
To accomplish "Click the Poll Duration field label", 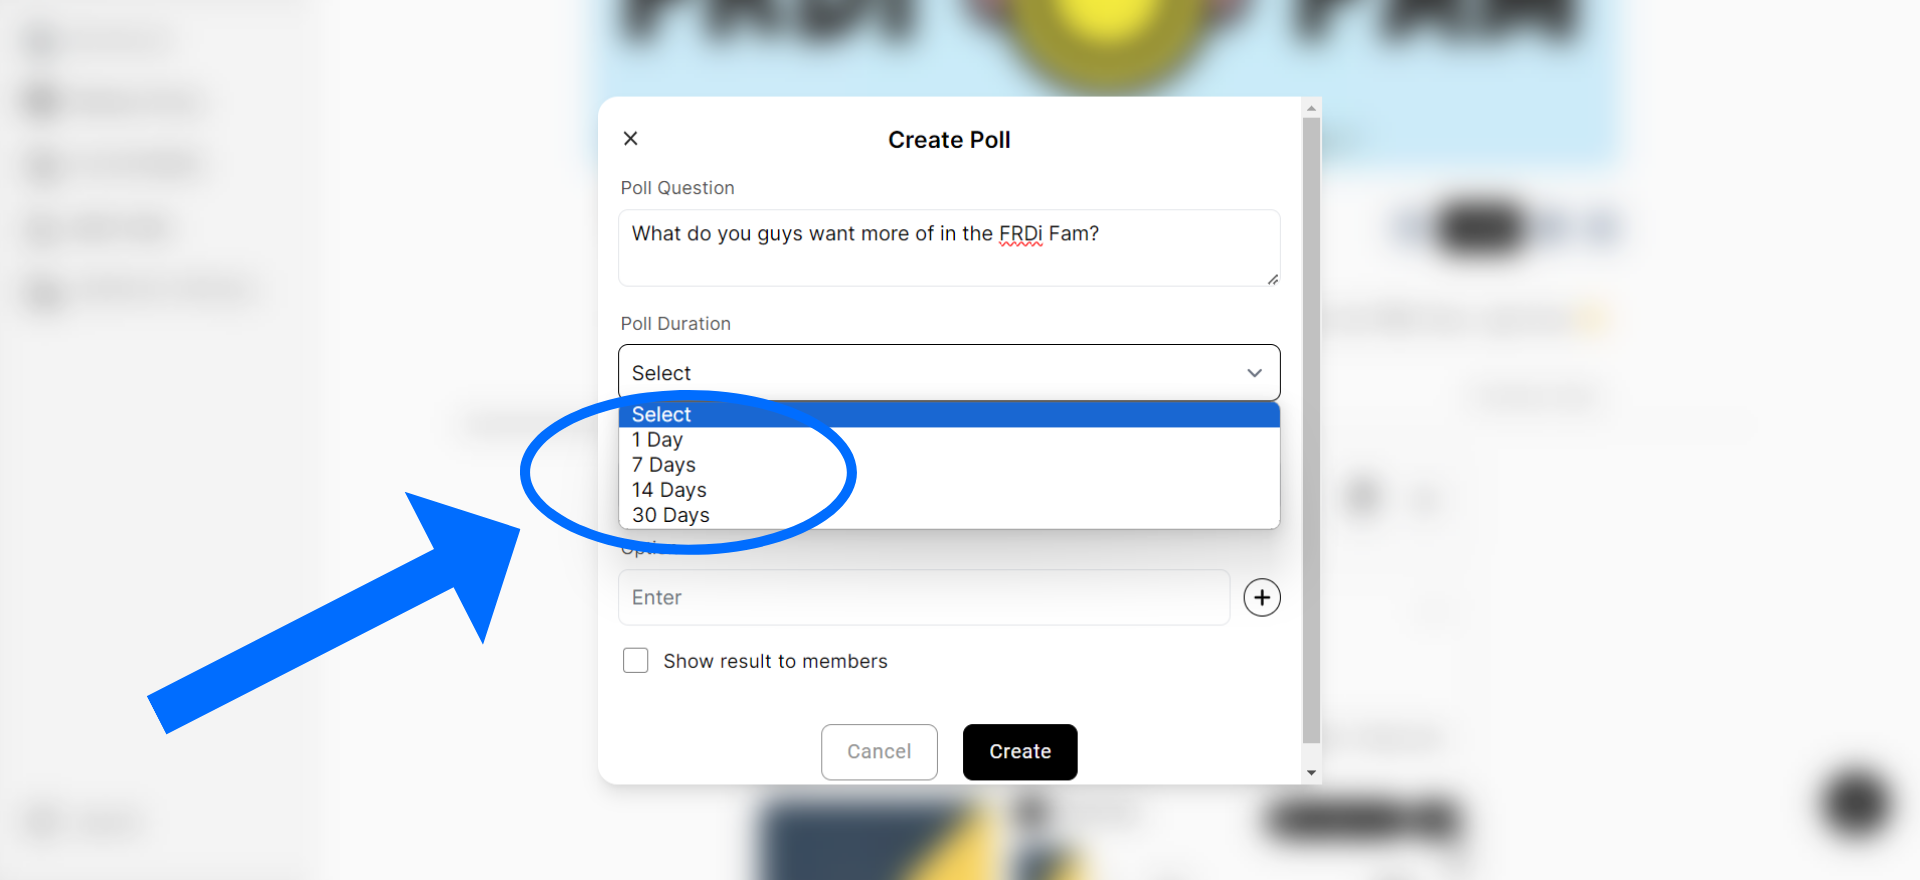I will 676,324.
